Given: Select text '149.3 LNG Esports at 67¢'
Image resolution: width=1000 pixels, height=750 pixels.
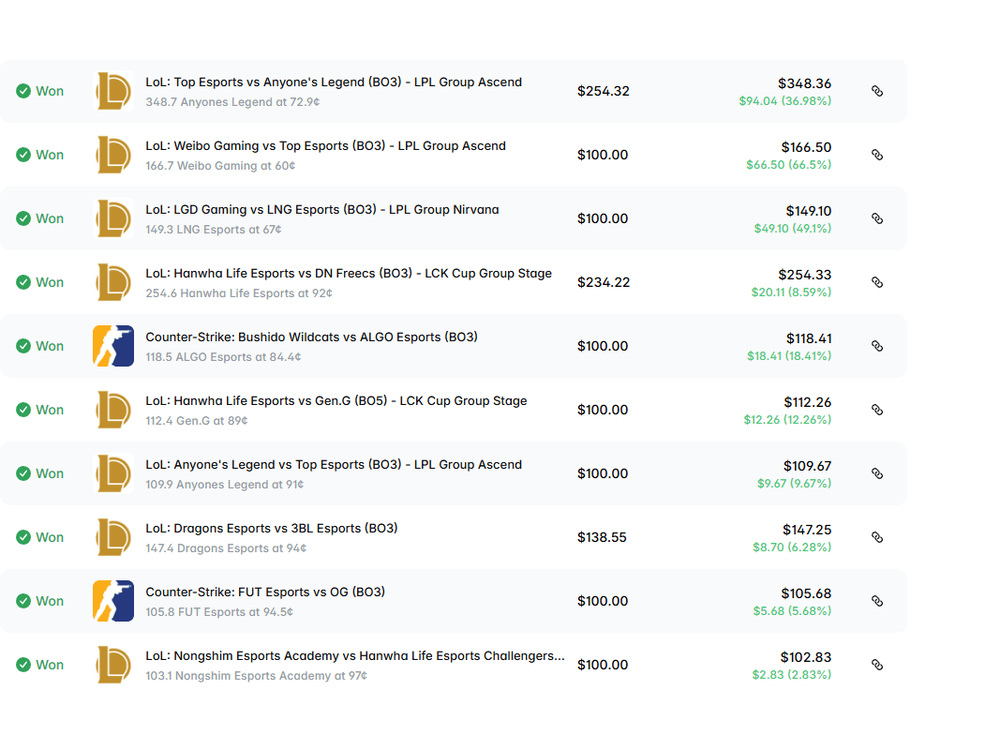Looking at the screenshot, I should [213, 230].
